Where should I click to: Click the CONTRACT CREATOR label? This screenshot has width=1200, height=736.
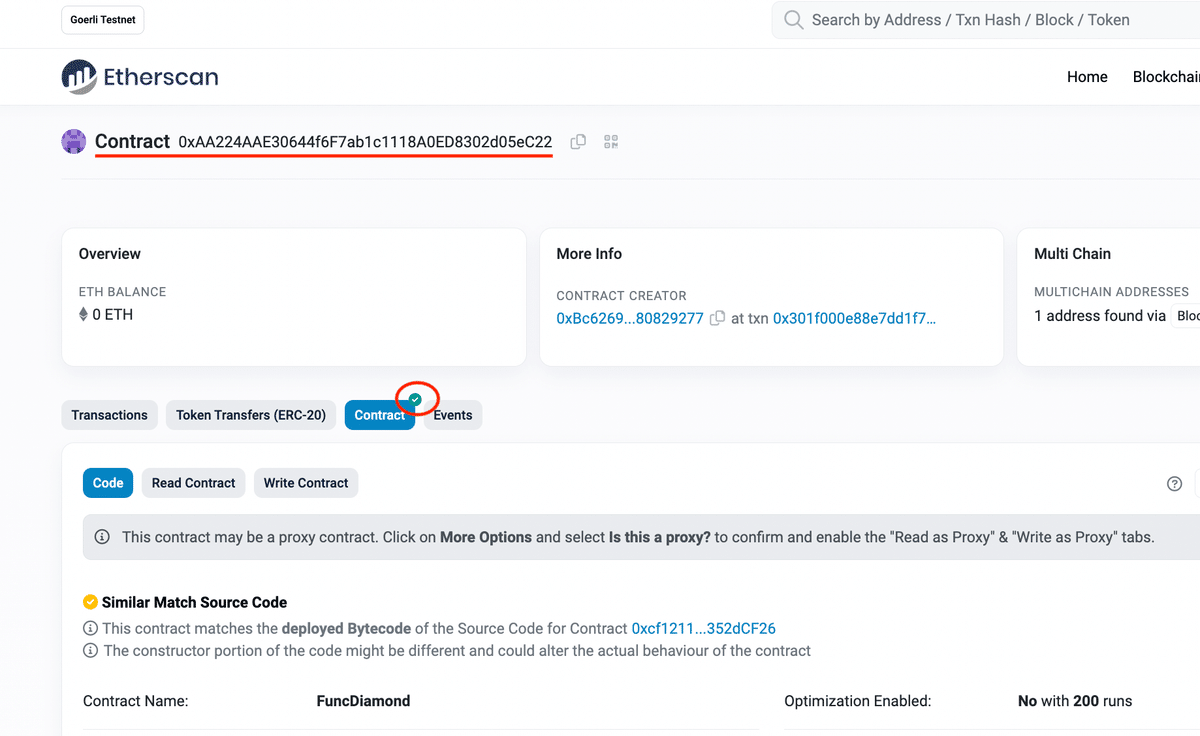point(621,296)
